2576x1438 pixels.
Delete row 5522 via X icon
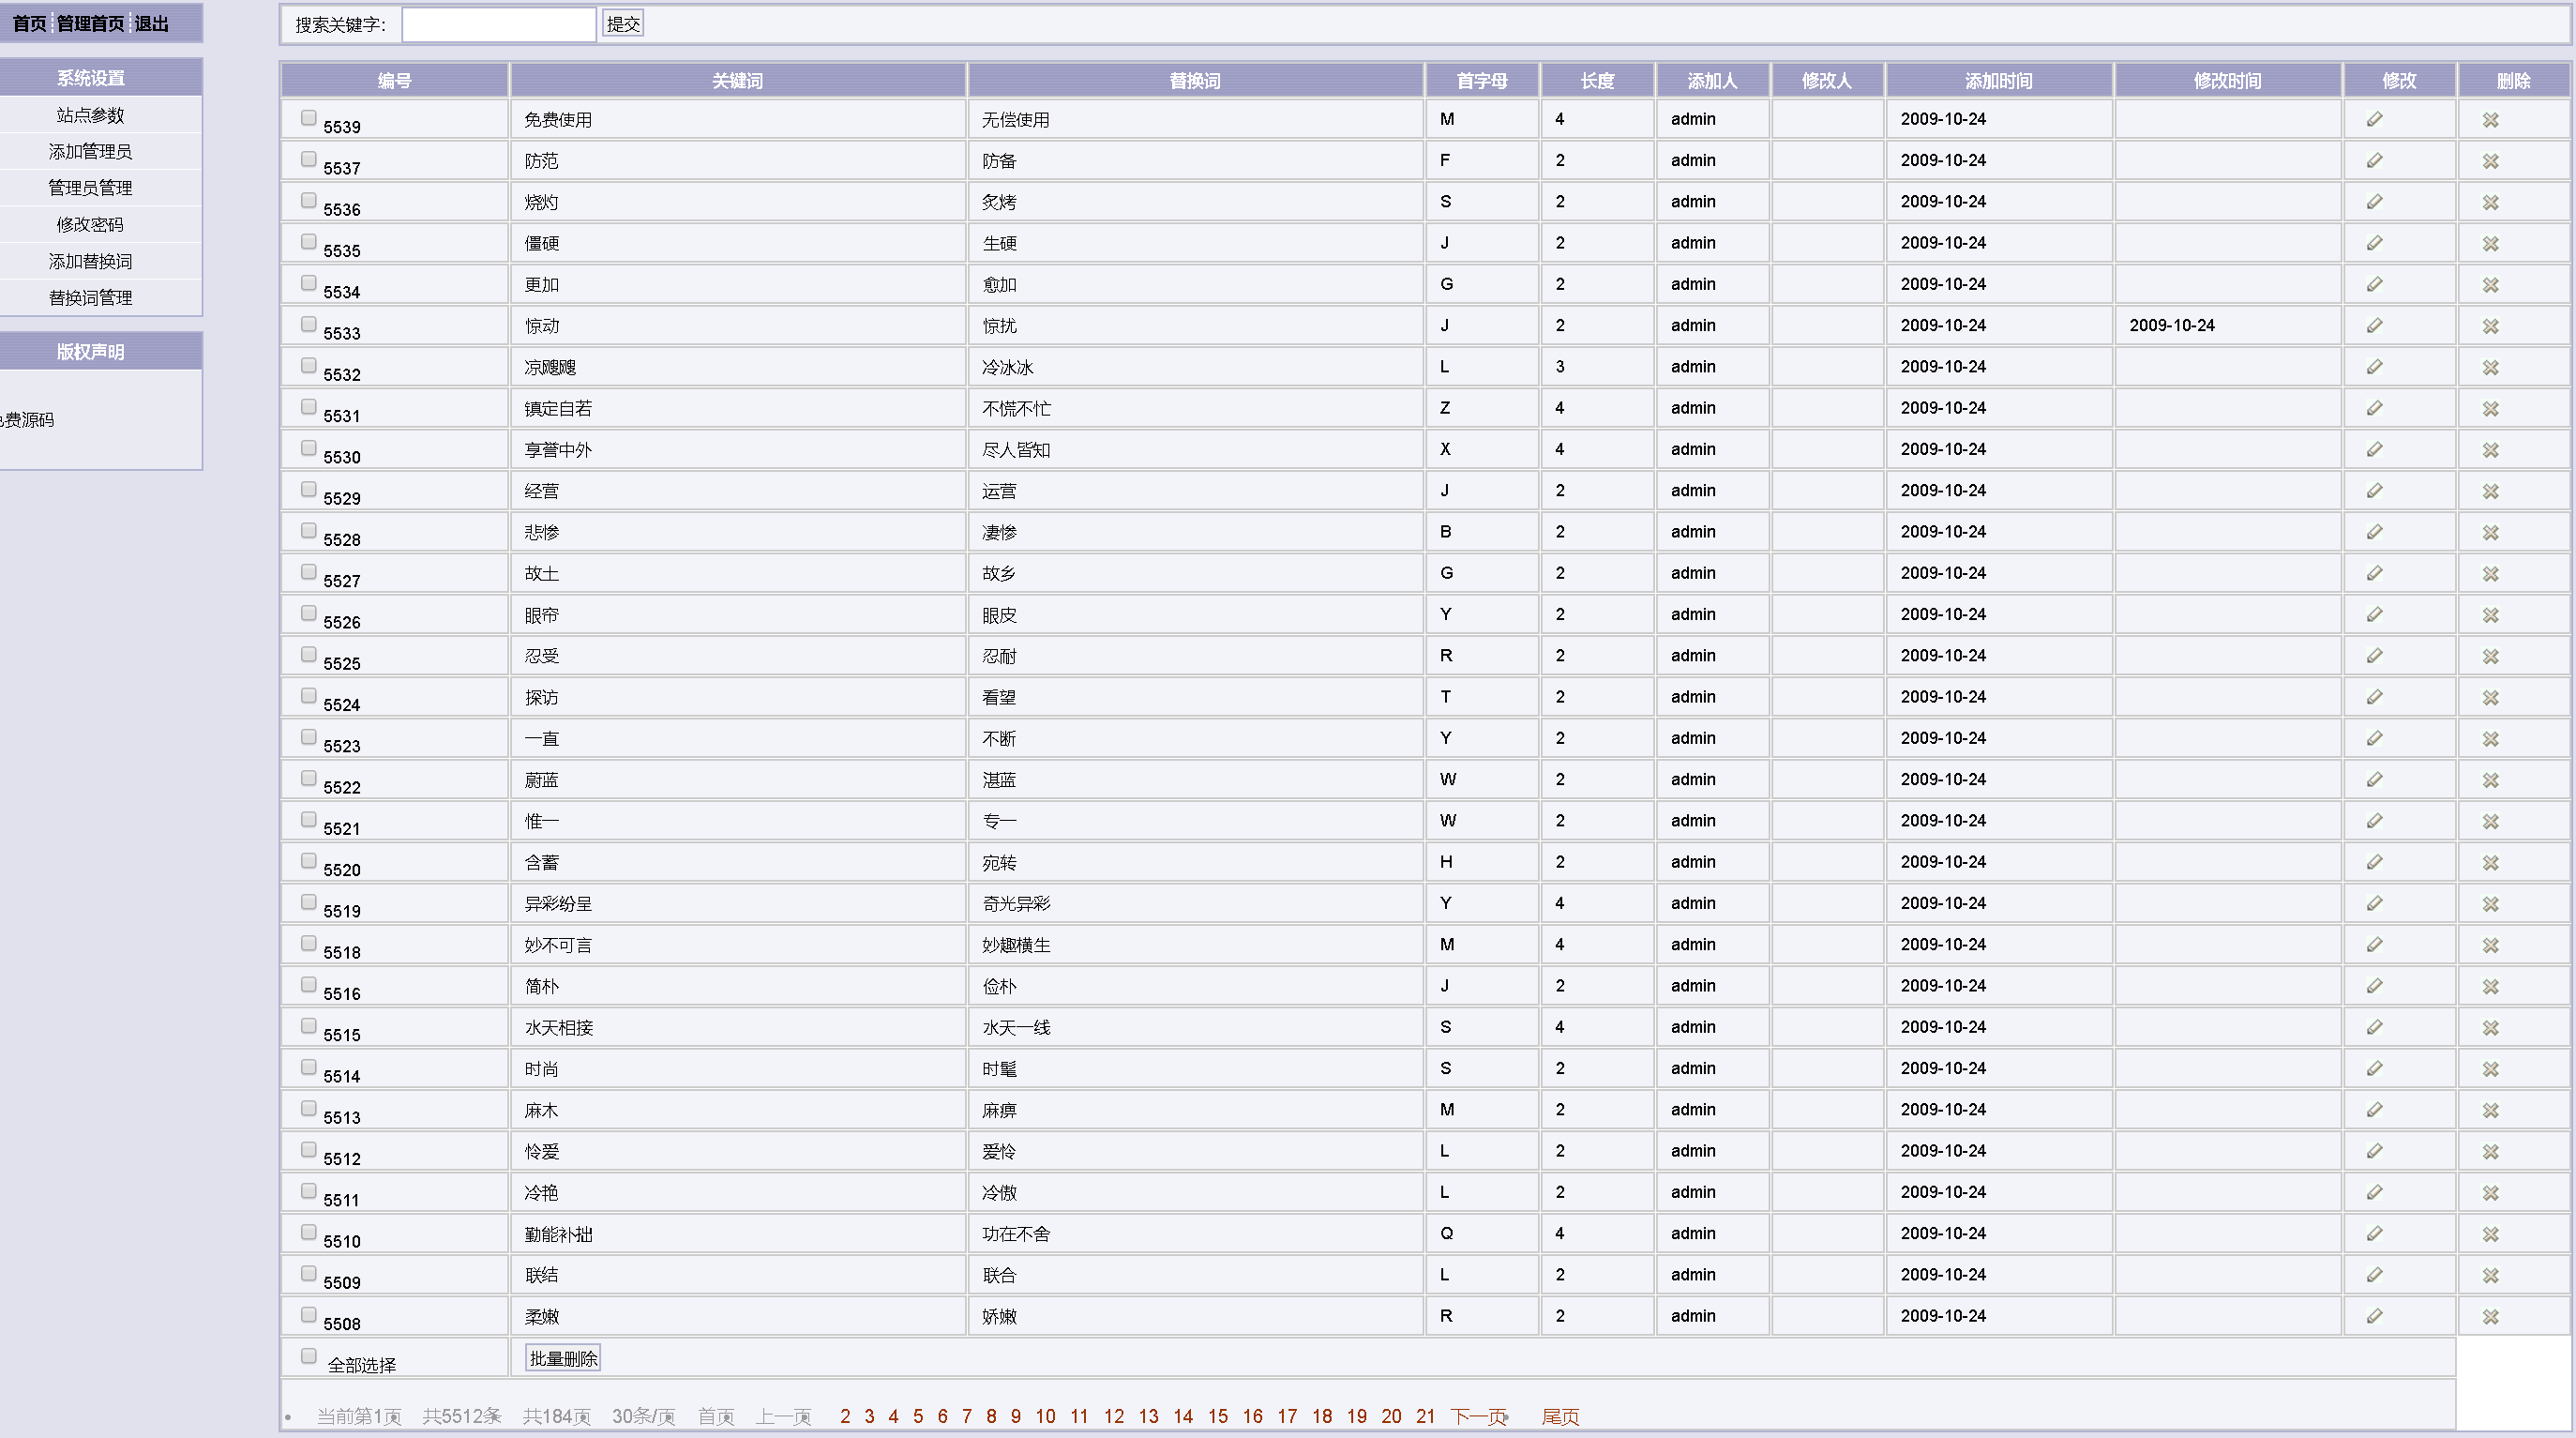pos(2490,780)
